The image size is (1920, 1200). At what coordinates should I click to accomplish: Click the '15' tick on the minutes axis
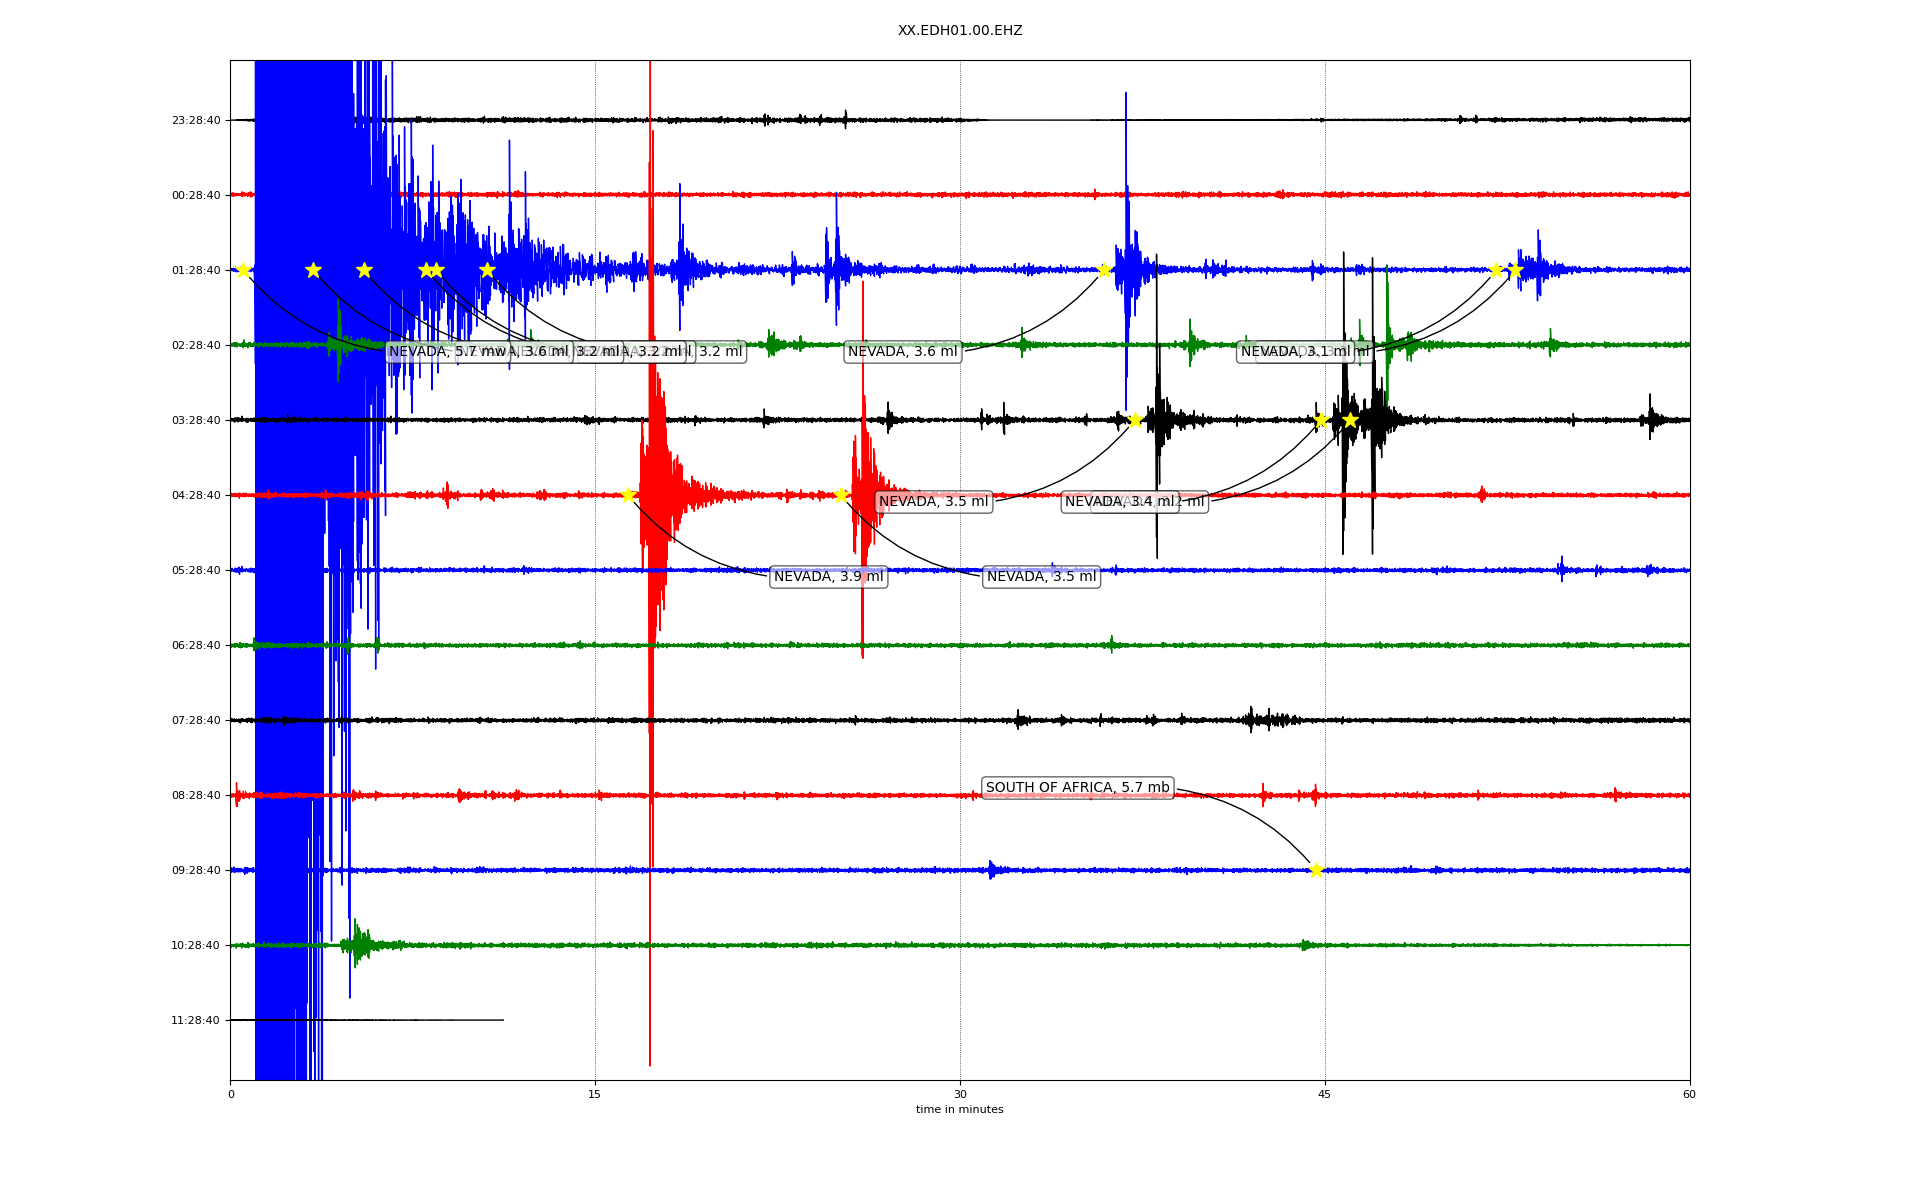pyautogui.click(x=595, y=1094)
